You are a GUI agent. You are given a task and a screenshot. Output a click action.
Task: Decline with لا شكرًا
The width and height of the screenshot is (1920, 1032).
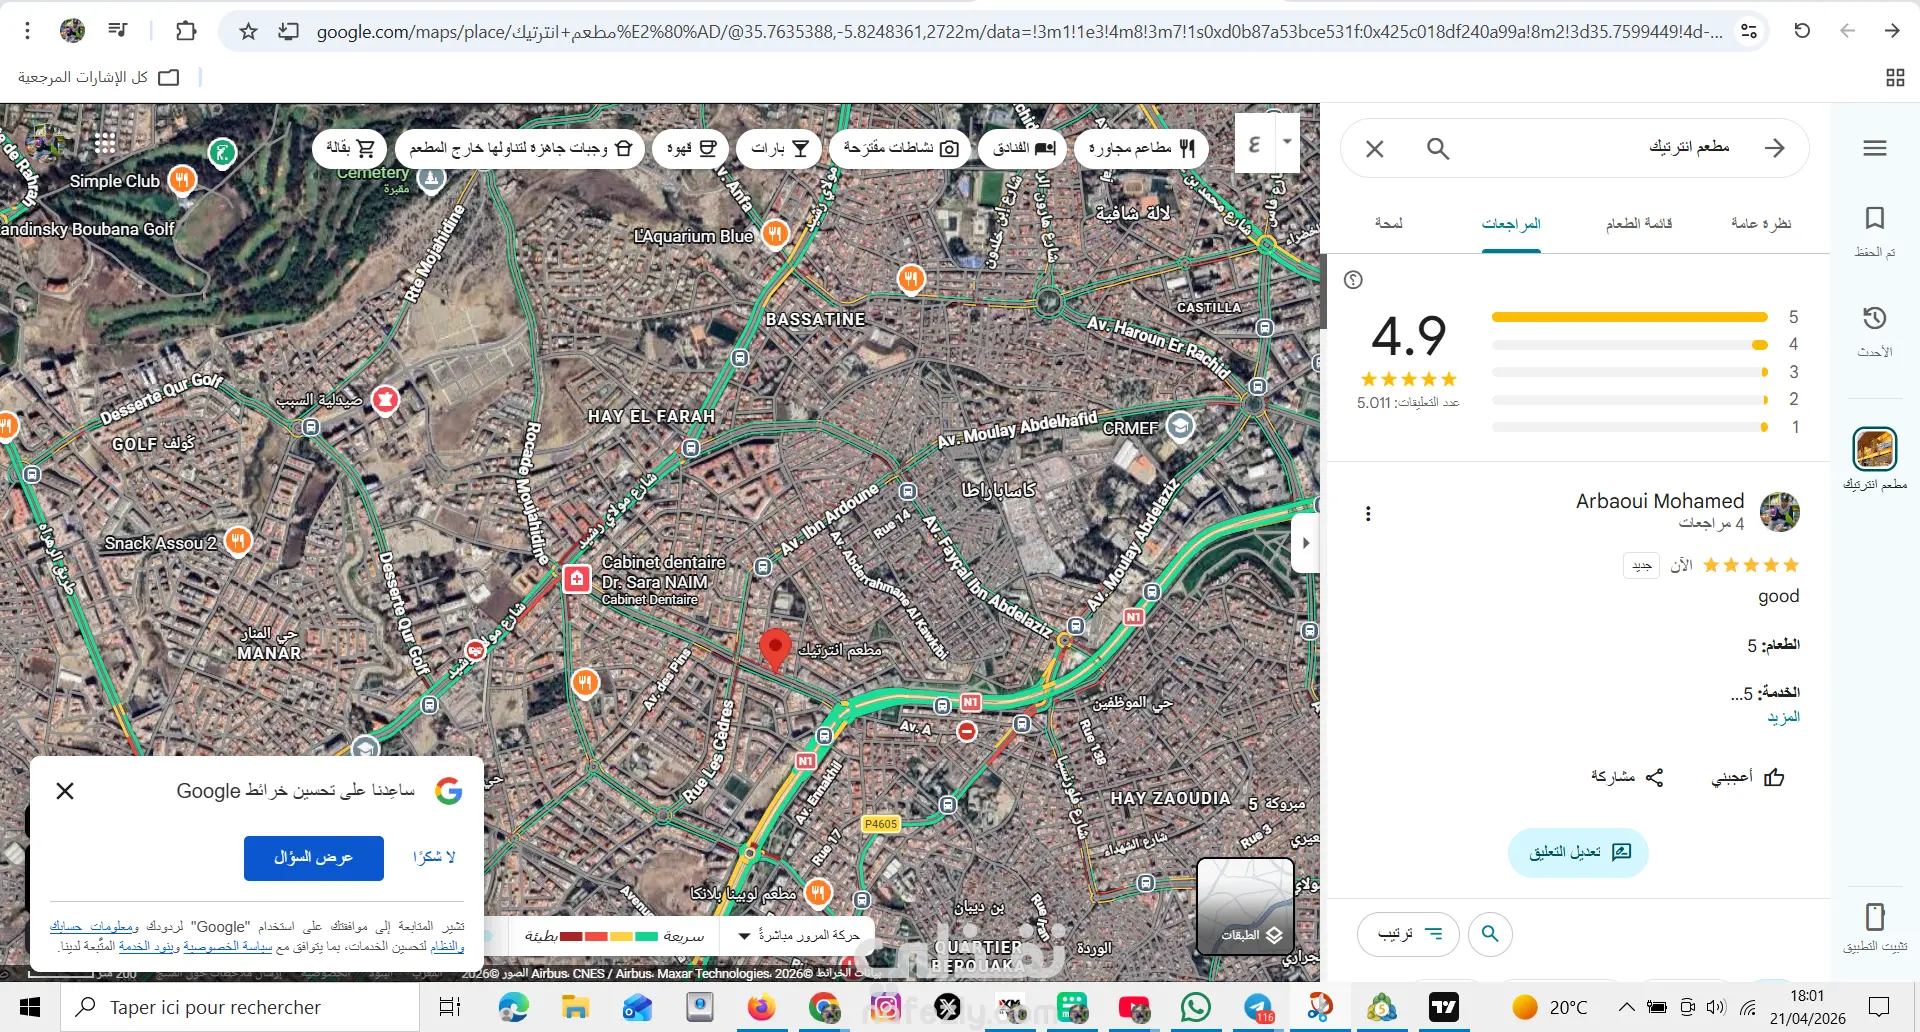tap(434, 857)
